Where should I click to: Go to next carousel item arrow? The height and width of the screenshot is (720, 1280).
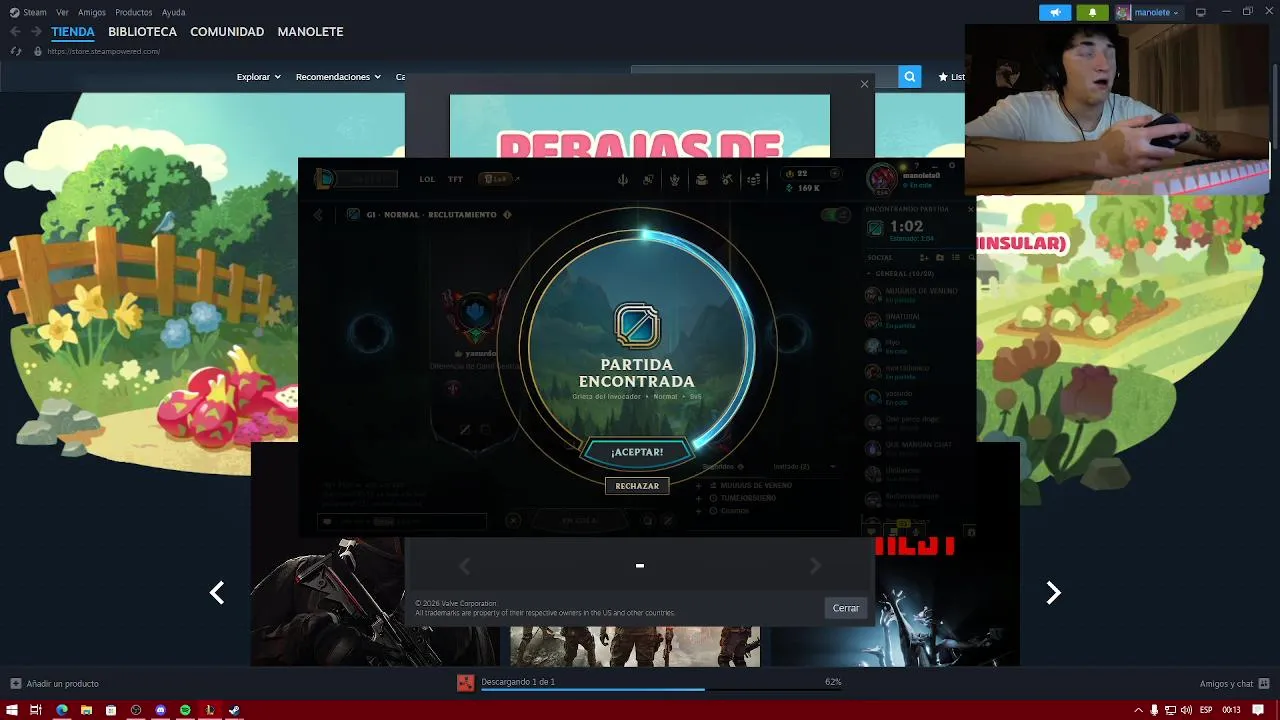point(1053,593)
